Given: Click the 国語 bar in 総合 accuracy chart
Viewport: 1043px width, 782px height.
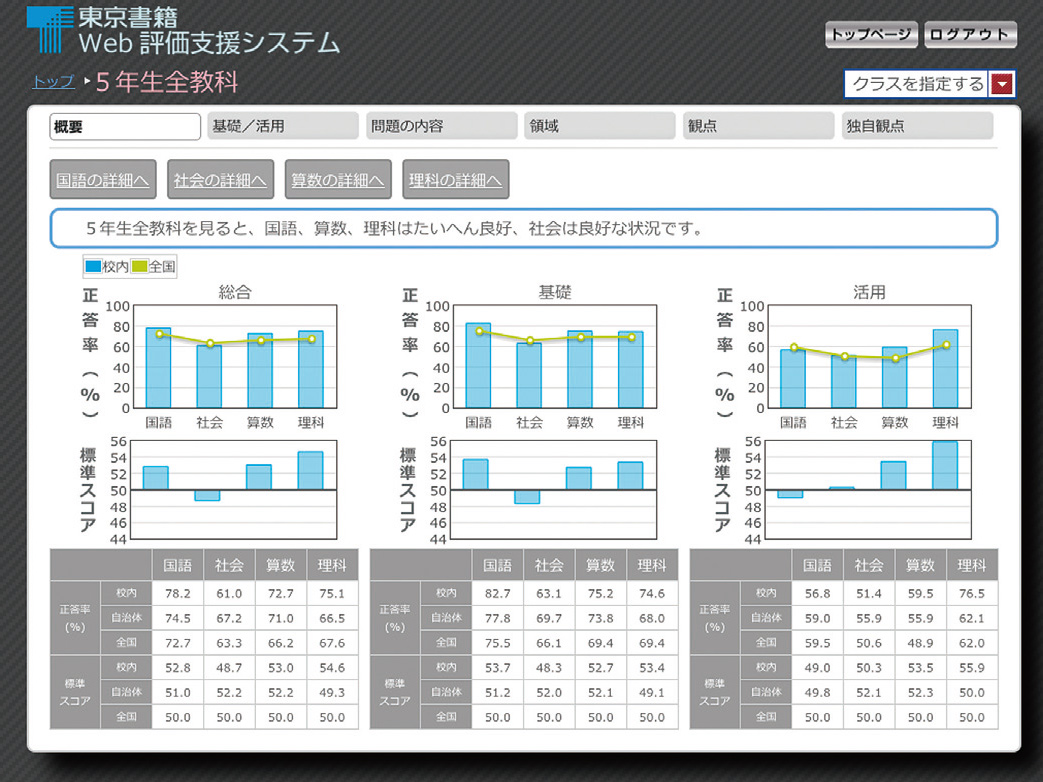Looking at the screenshot, I should (158, 368).
